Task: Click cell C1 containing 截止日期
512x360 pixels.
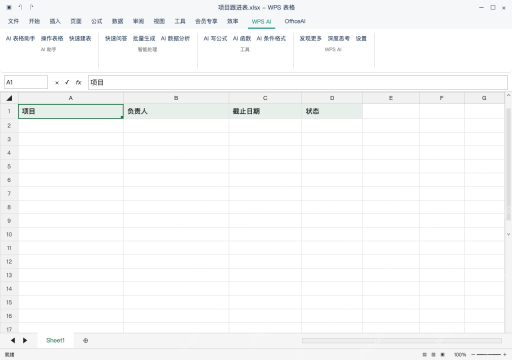Action: [265, 111]
